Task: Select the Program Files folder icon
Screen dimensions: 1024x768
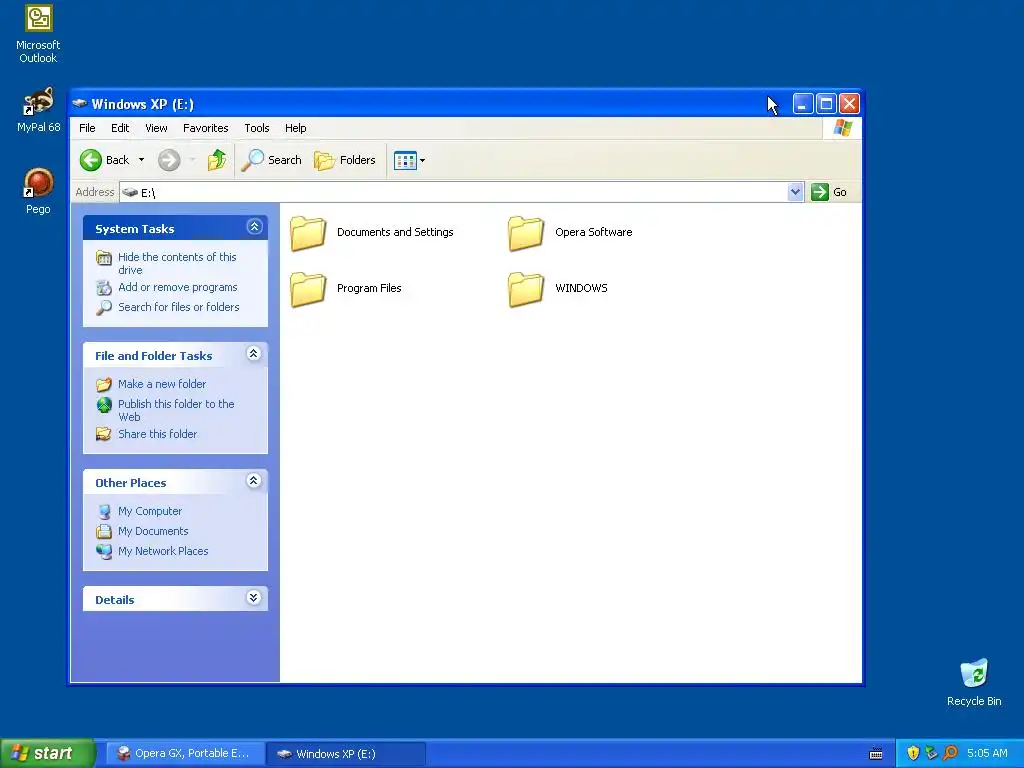Action: (308, 289)
